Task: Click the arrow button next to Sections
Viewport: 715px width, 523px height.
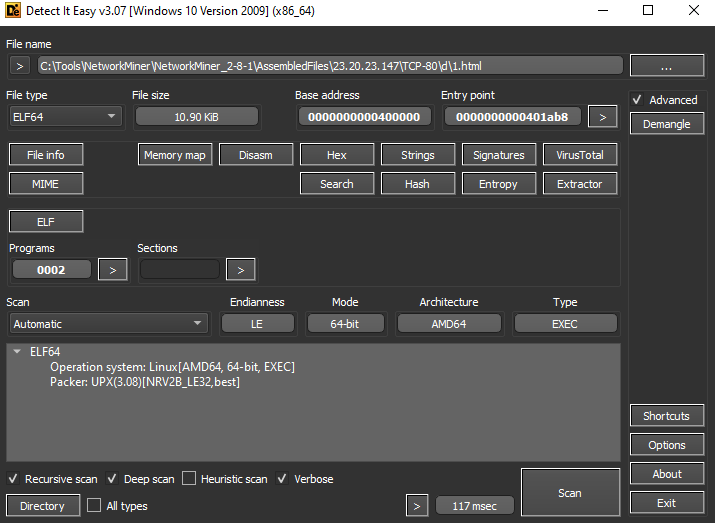Action: (x=240, y=269)
